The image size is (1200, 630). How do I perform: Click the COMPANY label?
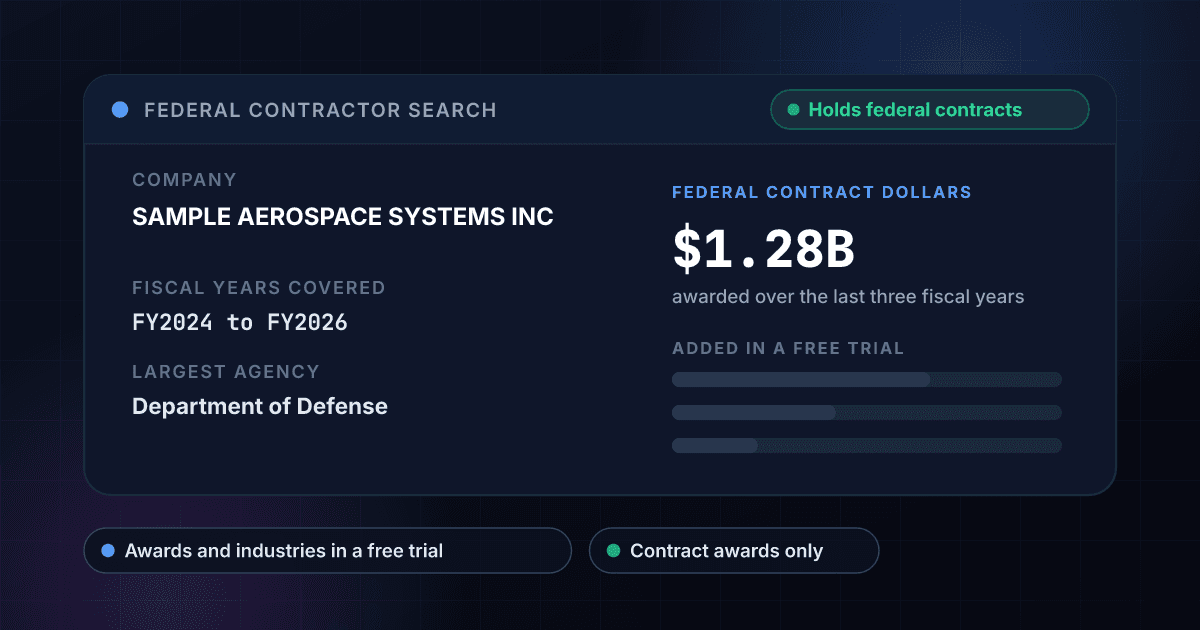184,180
